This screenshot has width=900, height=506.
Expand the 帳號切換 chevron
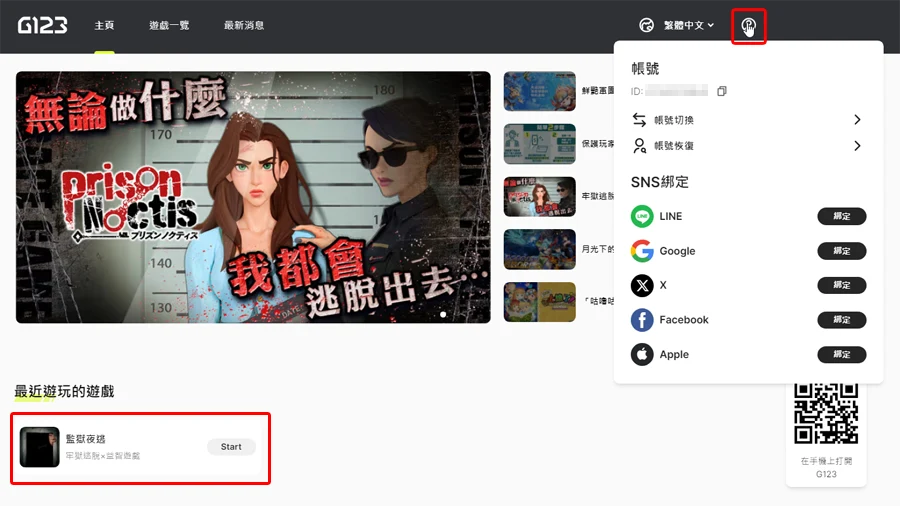(x=857, y=119)
